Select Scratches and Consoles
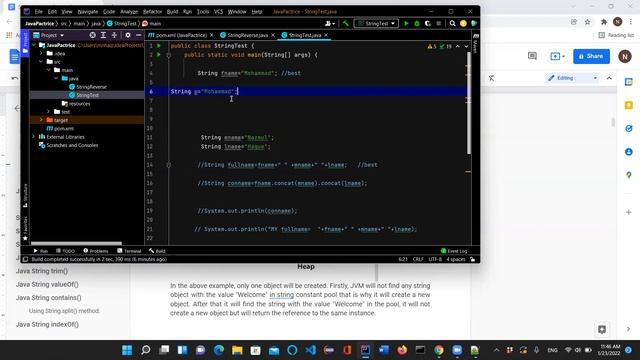 (68, 145)
